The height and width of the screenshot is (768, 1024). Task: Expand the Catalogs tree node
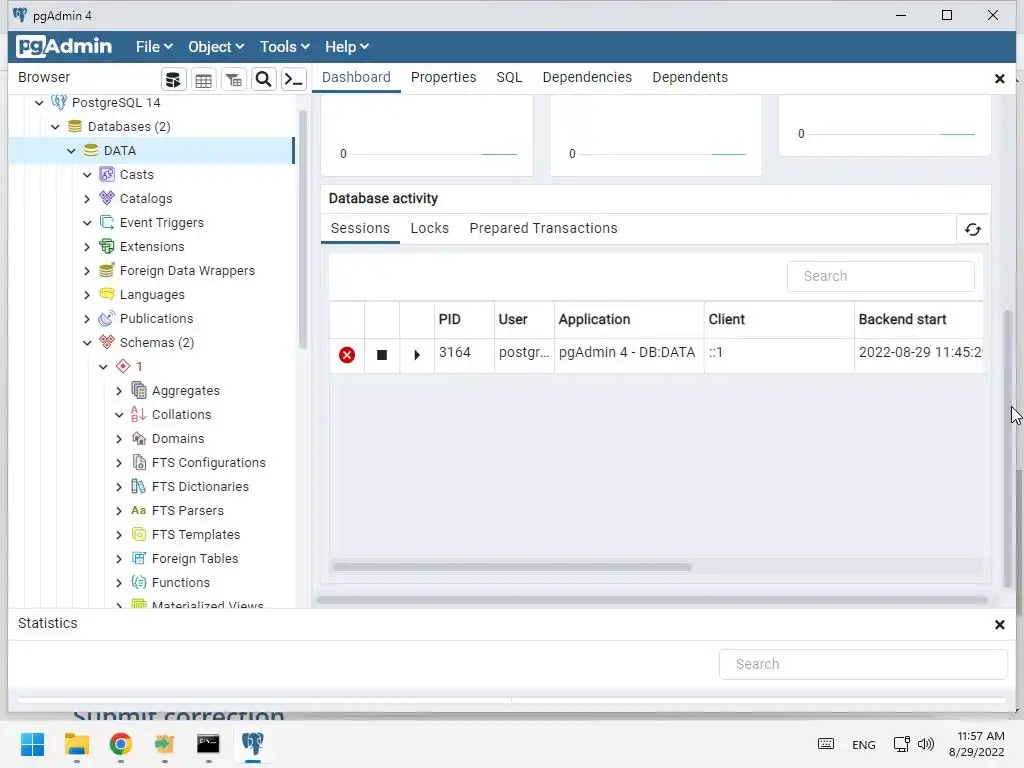point(87,199)
